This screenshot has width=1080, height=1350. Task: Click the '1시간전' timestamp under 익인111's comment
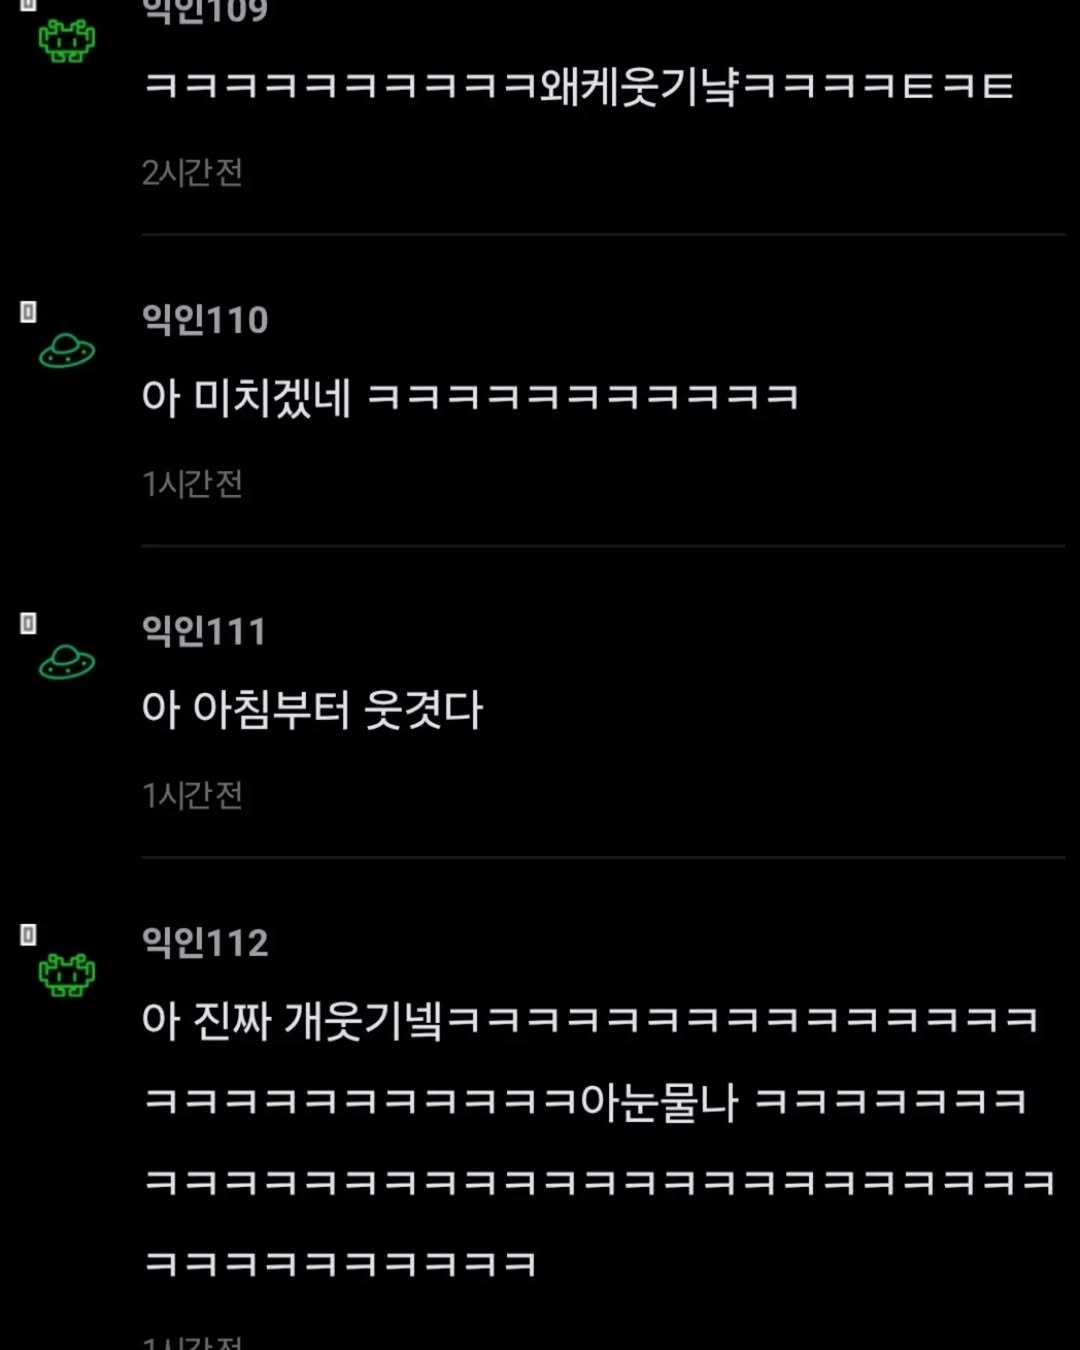tap(192, 795)
